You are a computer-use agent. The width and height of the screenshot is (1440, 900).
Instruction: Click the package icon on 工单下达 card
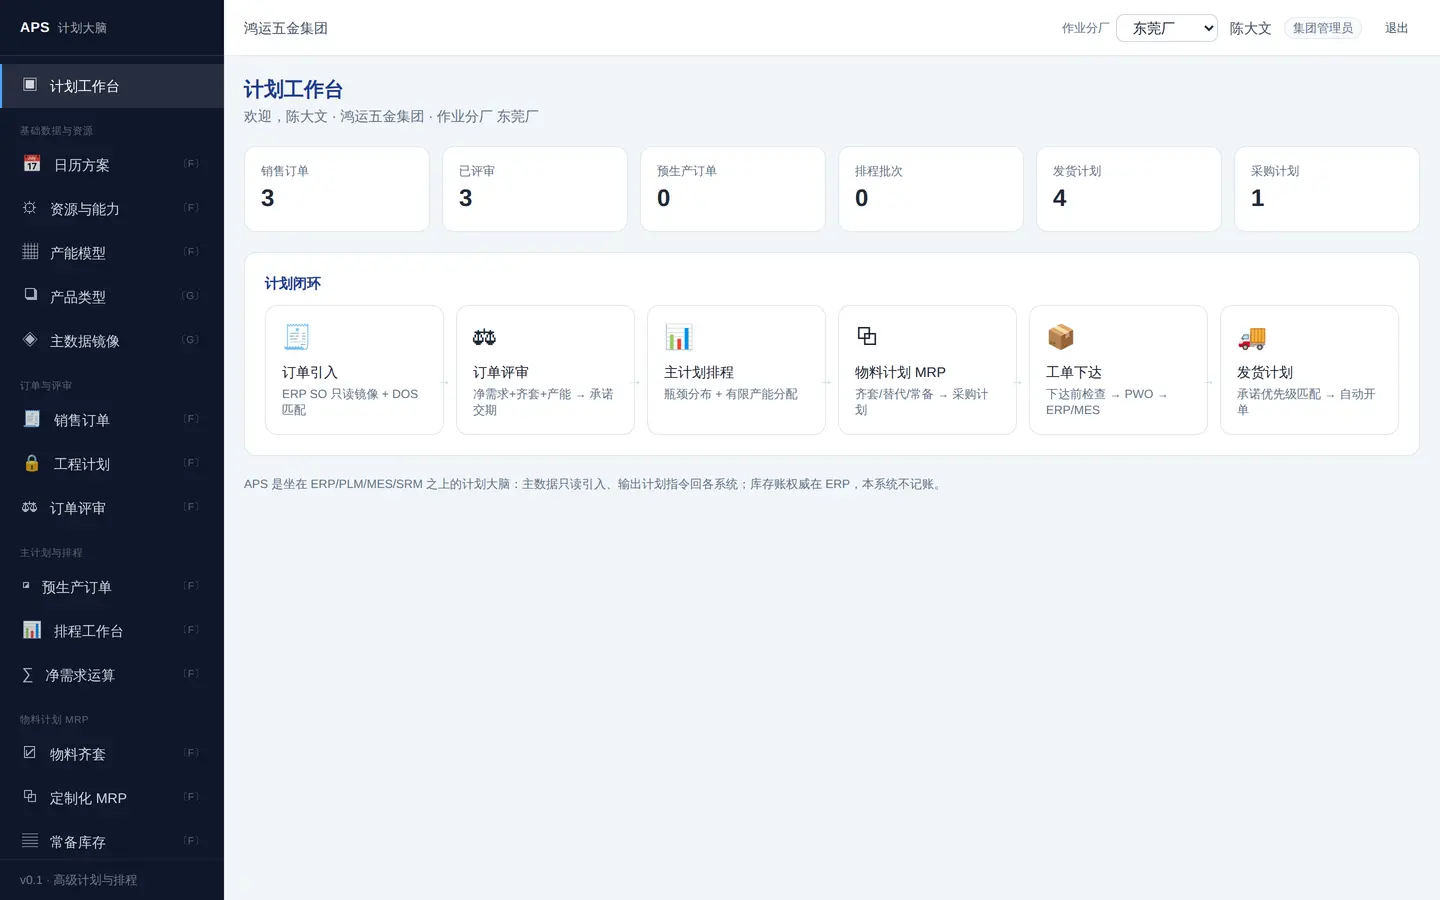pos(1060,337)
